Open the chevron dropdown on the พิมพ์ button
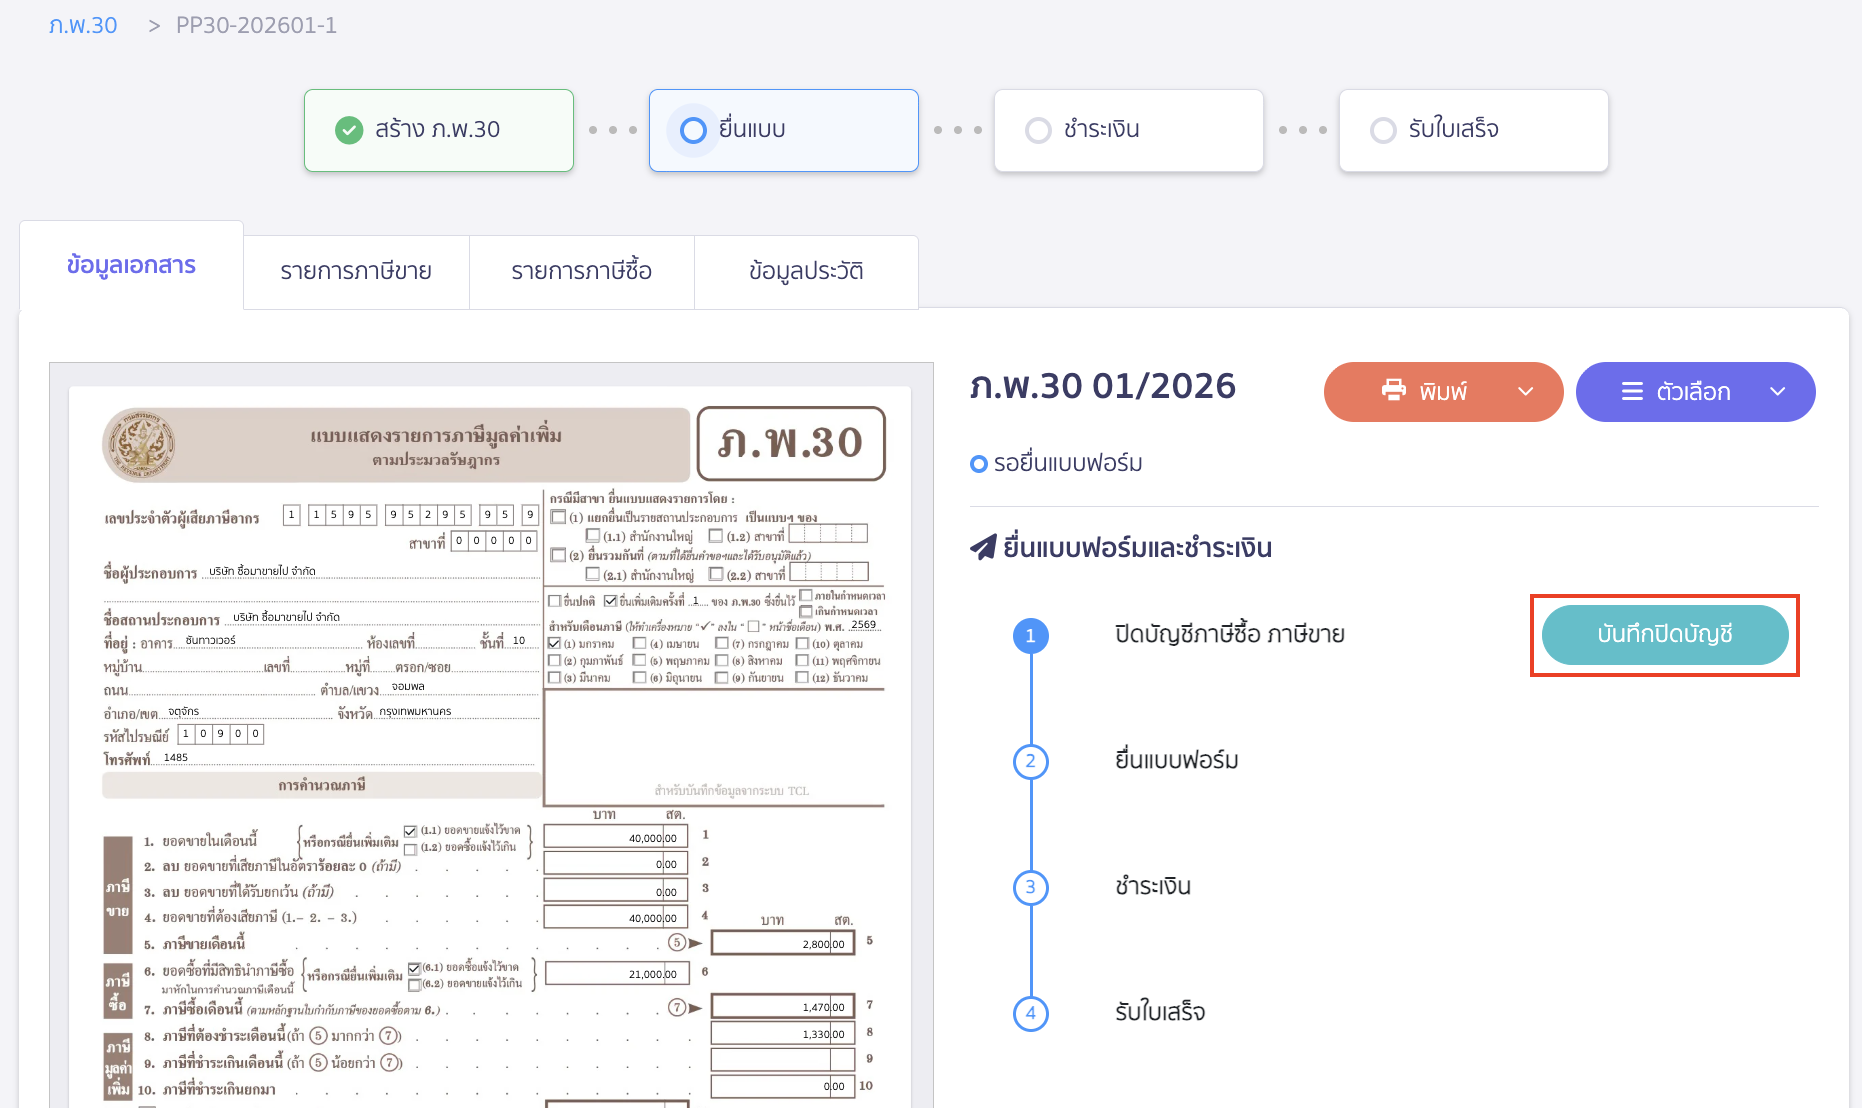The height and width of the screenshot is (1108, 1862). pyautogui.click(x=1527, y=392)
